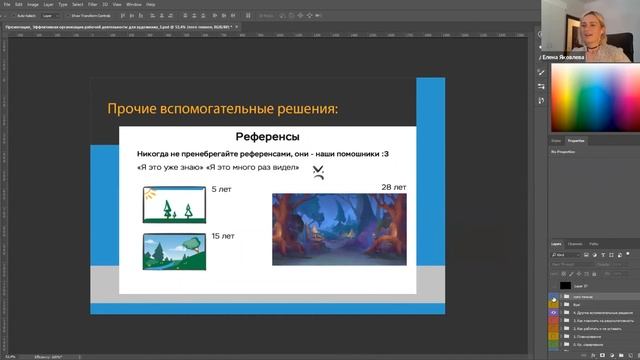The width and height of the screenshot is (640, 360).
Task: Click lock all padlock icon
Action: pos(594,273)
